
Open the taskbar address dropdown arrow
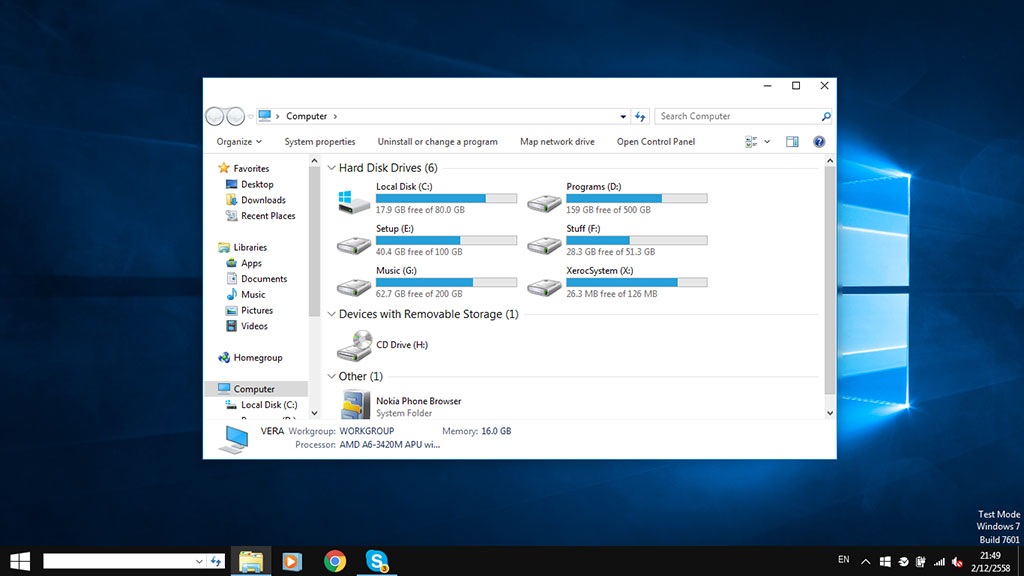click(x=199, y=561)
